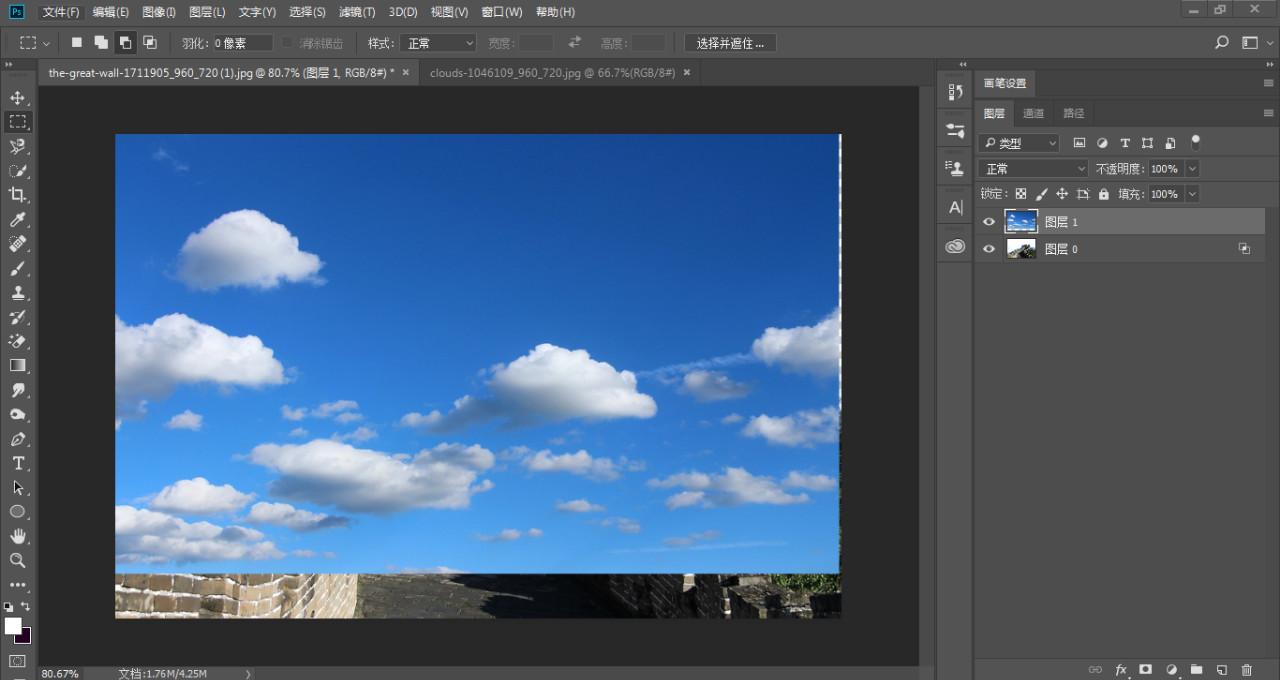Image resolution: width=1280 pixels, height=680 pixels.
Task: Add a layer style with fx icon
Action: point(1121,669)
